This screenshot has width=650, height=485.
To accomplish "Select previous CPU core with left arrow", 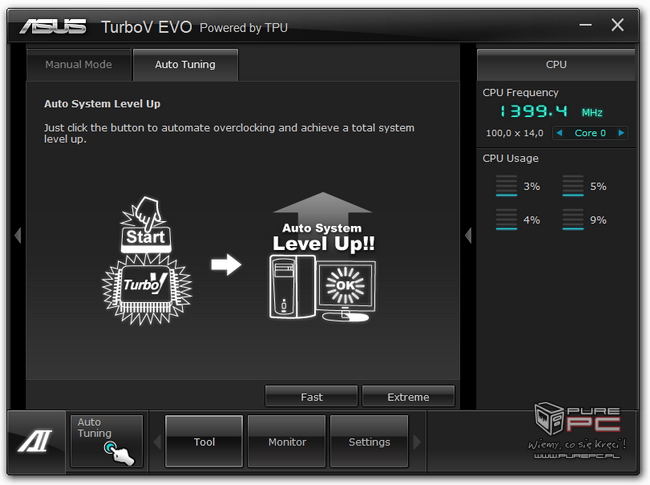I will click(x=559, y=133).
